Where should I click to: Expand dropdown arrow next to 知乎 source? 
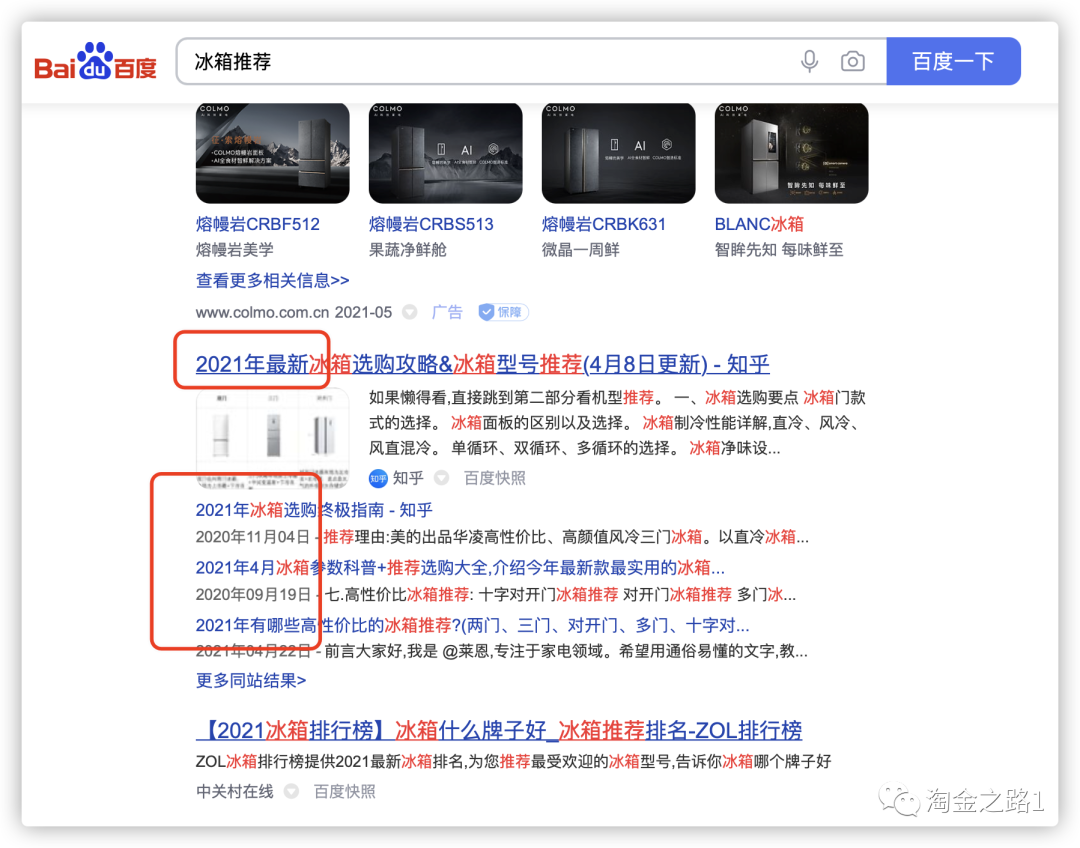(442, 478)
